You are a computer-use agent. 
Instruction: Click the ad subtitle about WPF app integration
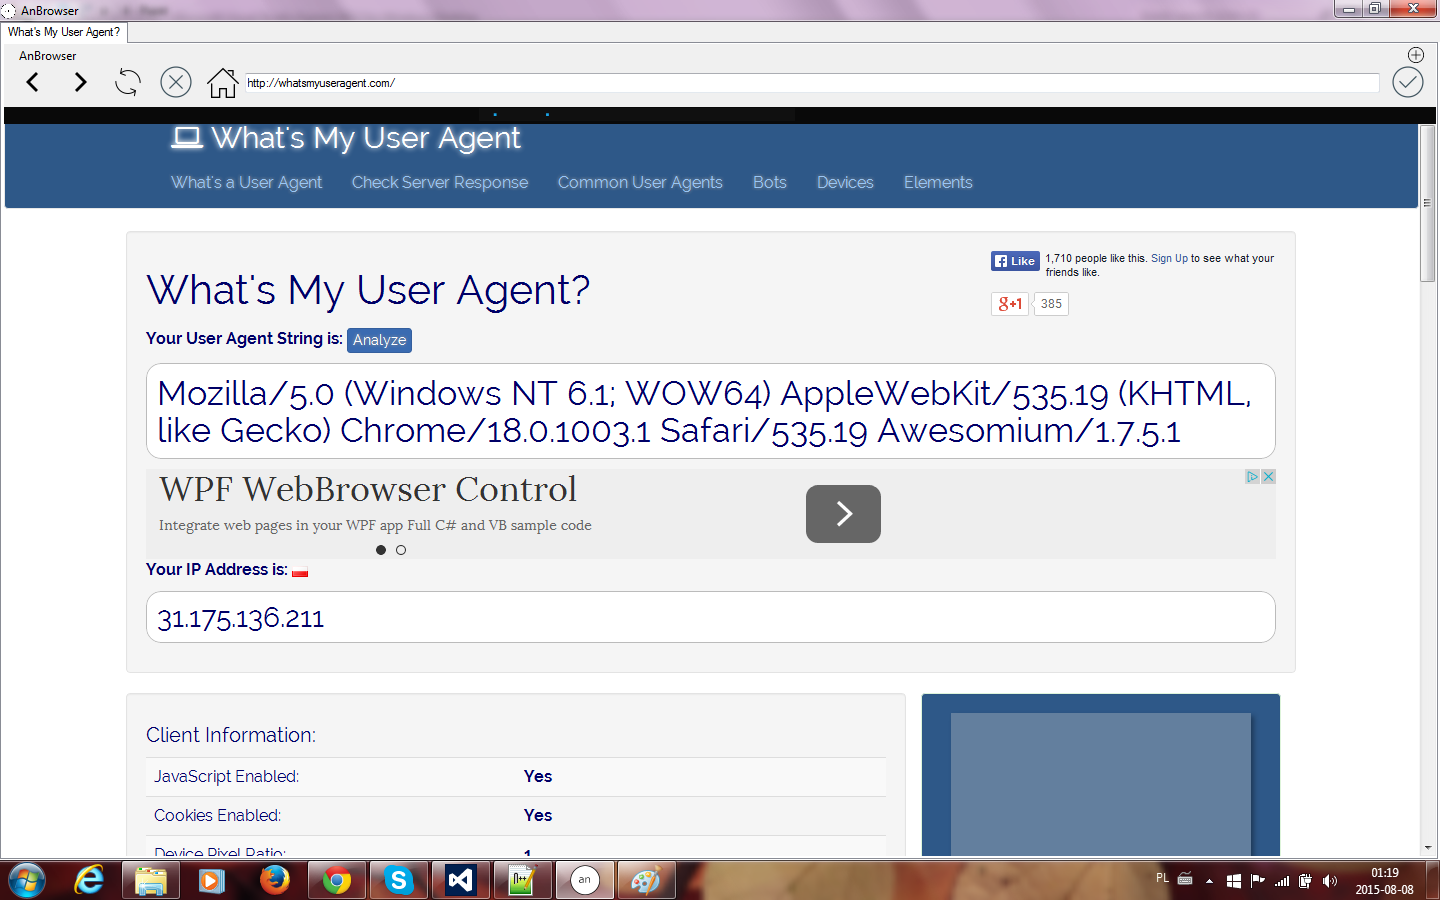pos(375,525)
